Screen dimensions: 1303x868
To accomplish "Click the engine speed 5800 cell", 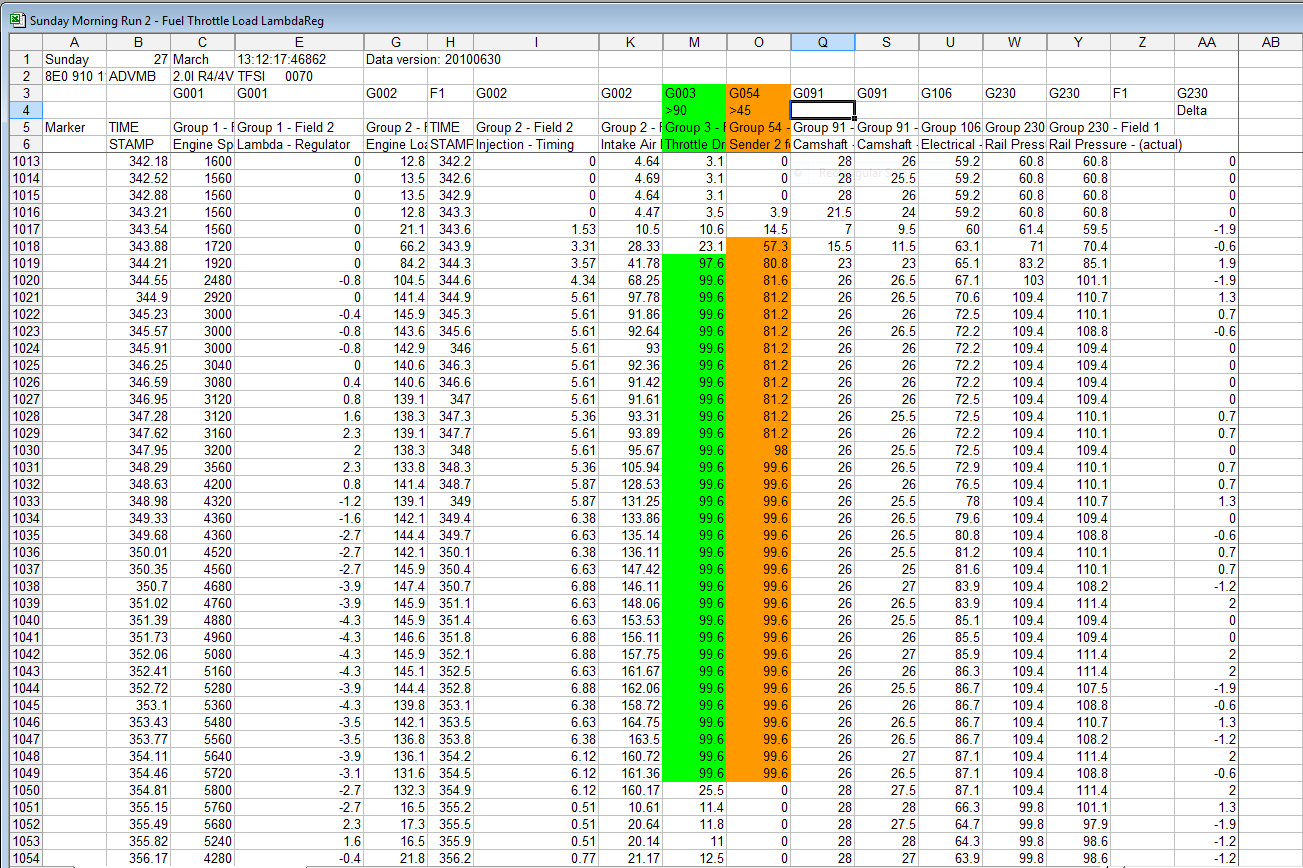I will pos(202,790).
